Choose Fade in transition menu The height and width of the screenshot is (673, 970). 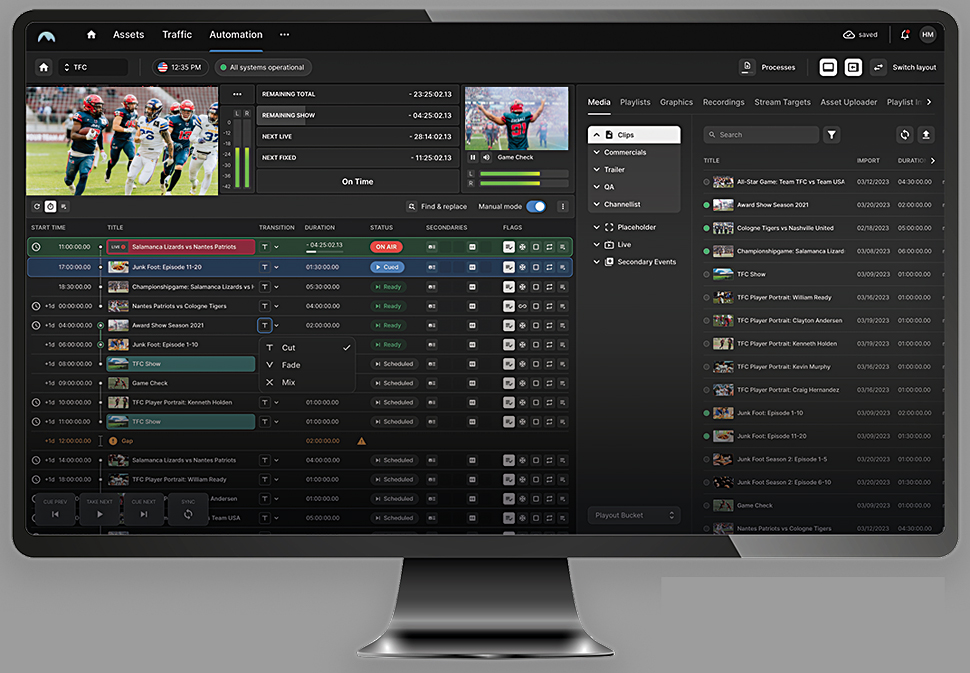tap(307, 365)
